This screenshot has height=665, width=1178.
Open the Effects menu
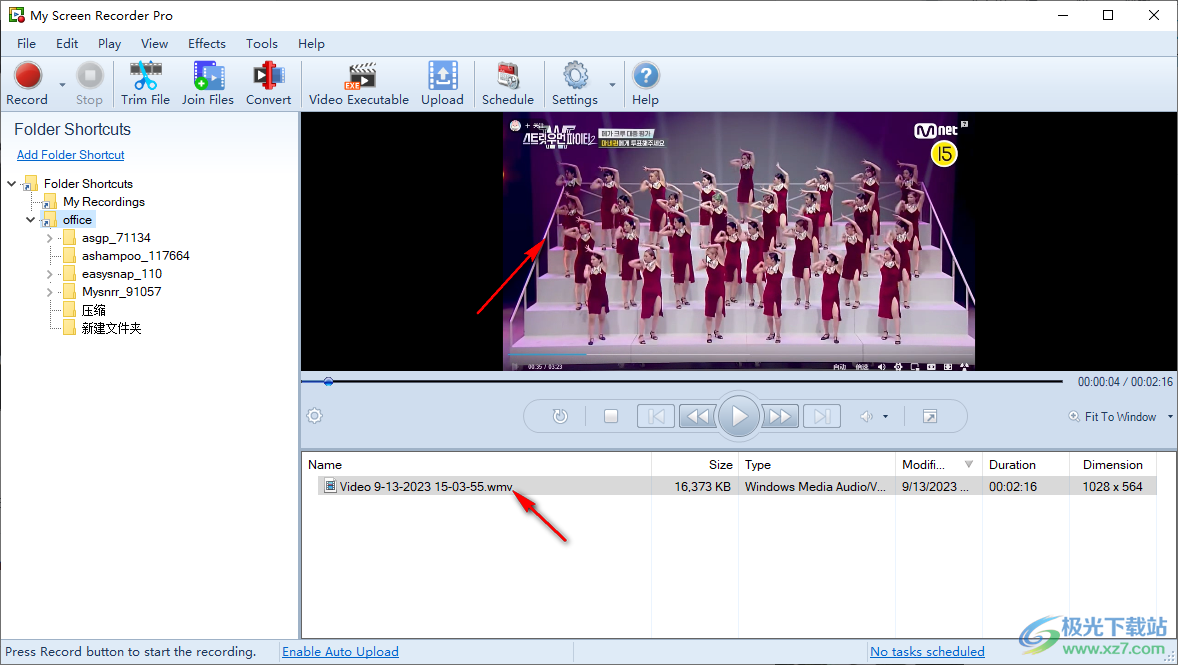click(x=206, y=43)
